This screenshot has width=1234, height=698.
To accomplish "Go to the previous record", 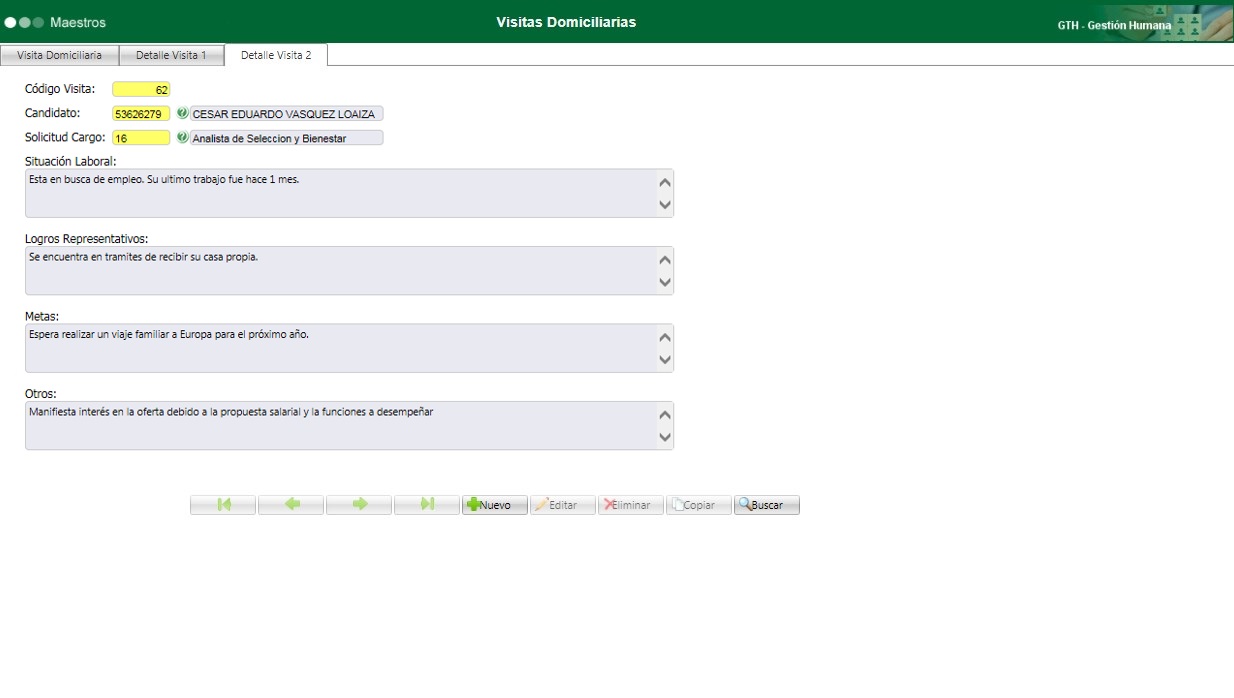I will point(291,505).
